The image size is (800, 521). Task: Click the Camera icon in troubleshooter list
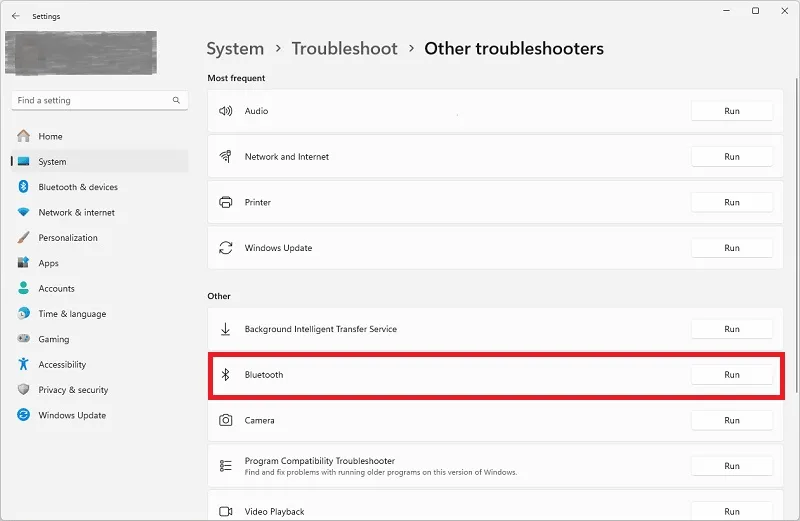(x=226, y=420)
